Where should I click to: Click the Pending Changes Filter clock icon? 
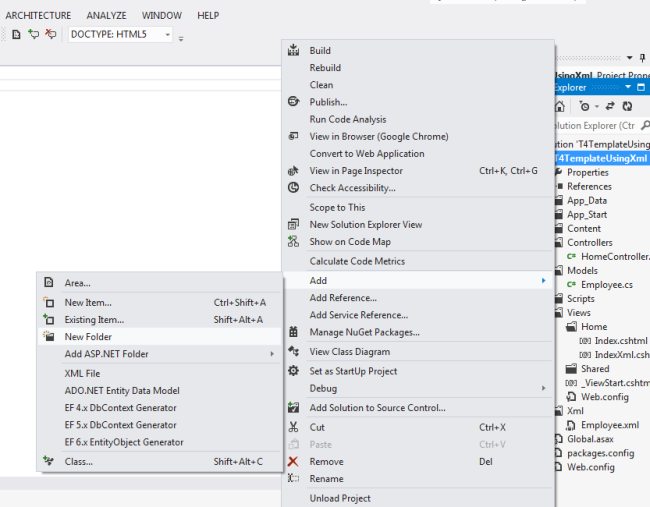(584, 107)
